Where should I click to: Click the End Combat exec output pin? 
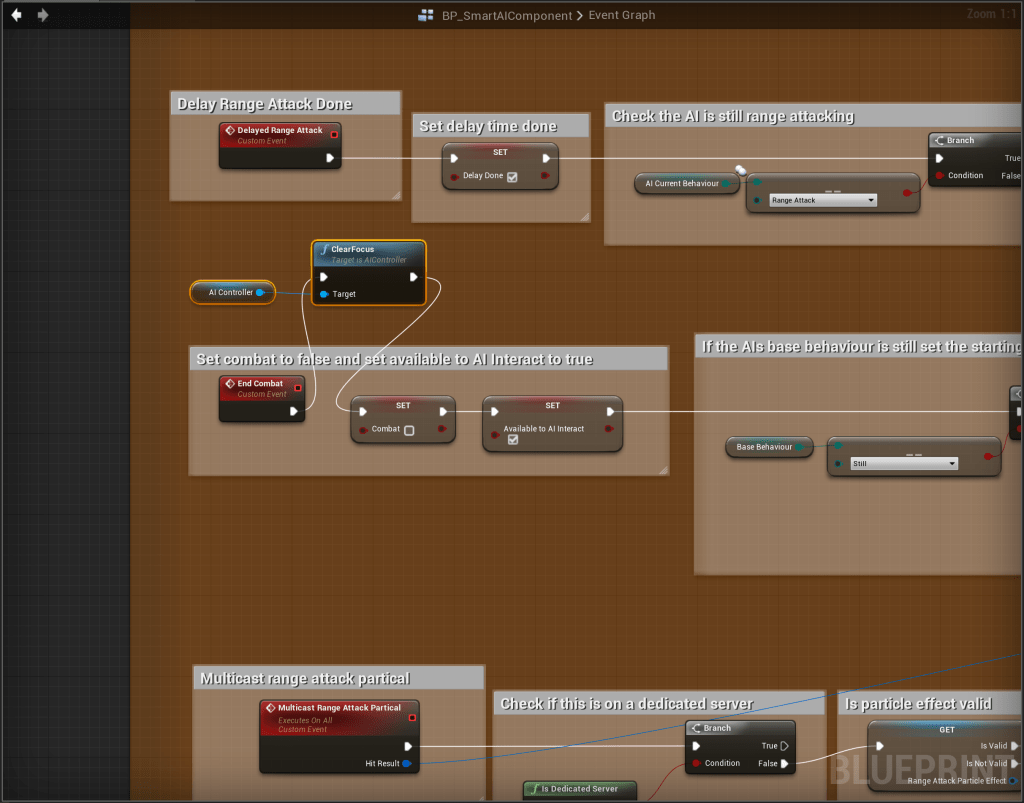click(x=294, y=411)
